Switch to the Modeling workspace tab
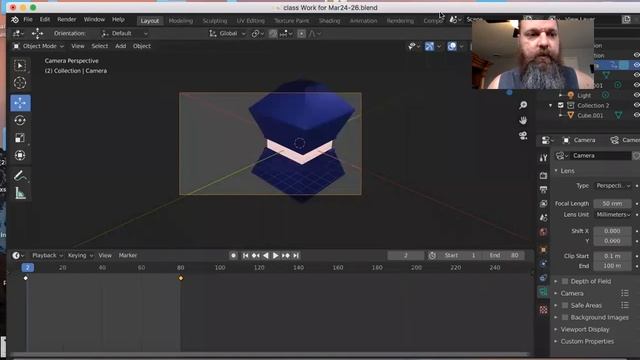Viewport: 640px width, 360px height. tap(180, 21)
